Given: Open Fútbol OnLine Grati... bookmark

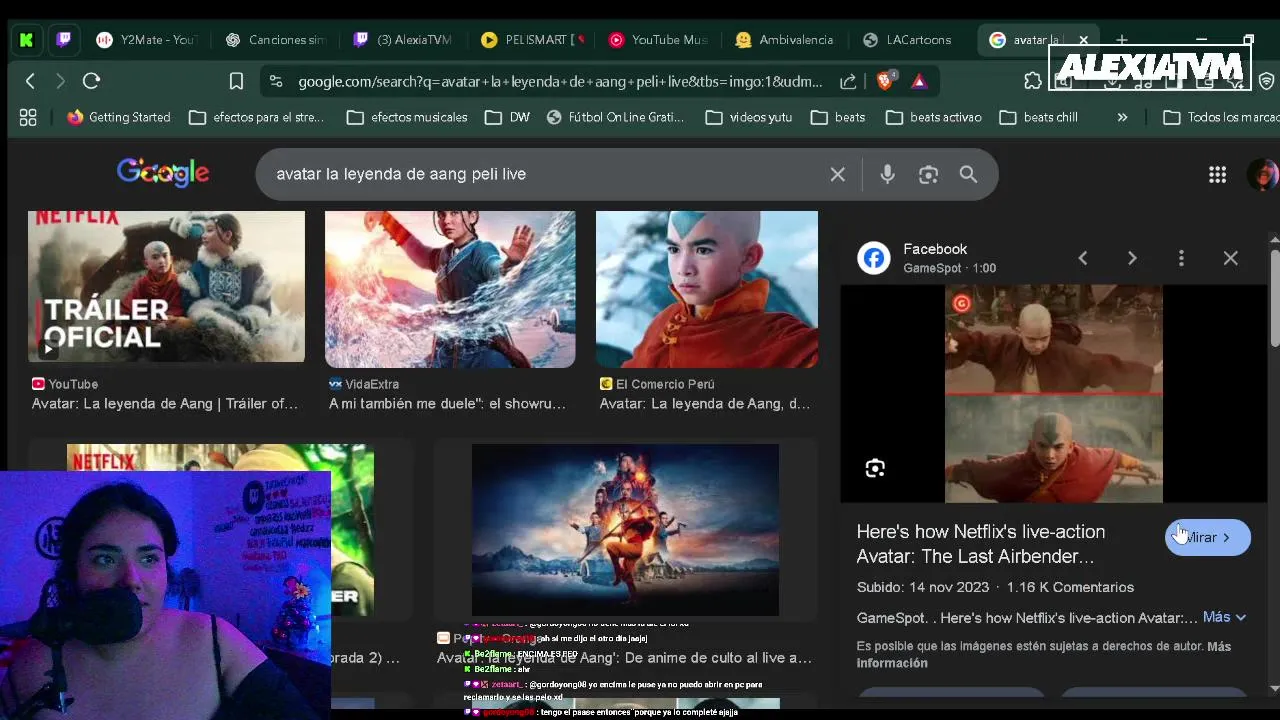Looking at the screenshot, I should (x=615, y=117).
